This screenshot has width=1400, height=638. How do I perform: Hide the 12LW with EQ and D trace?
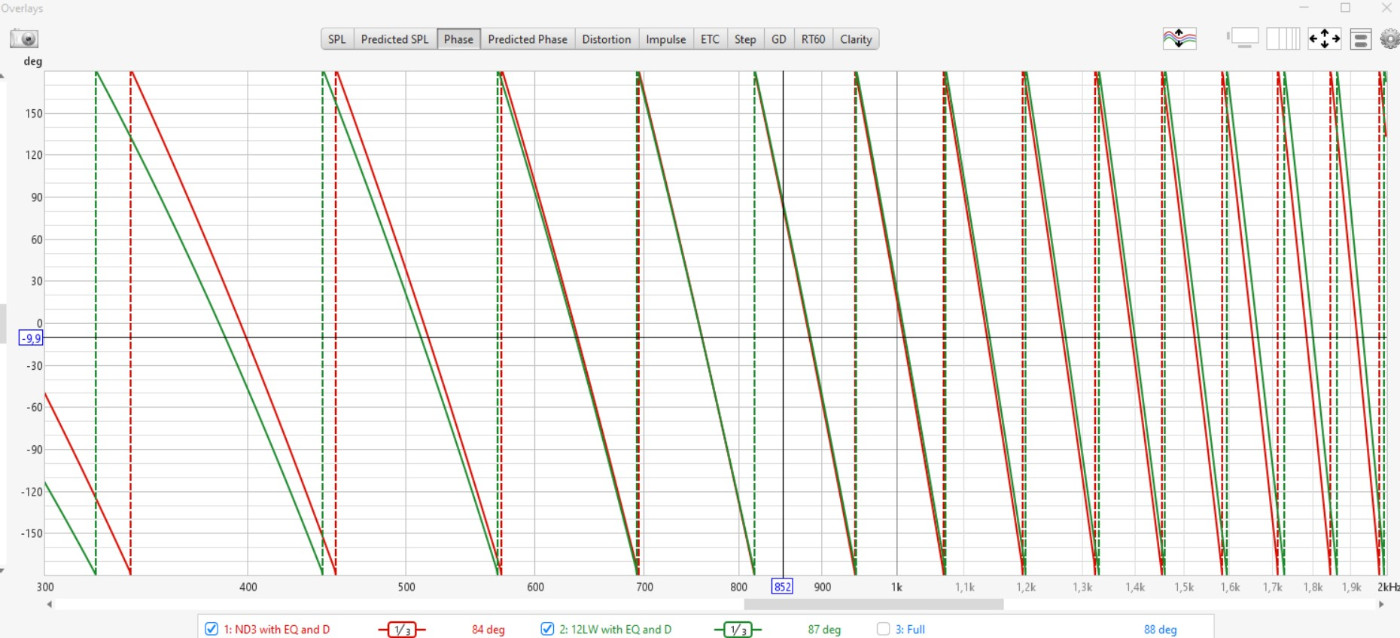point(548,629)
